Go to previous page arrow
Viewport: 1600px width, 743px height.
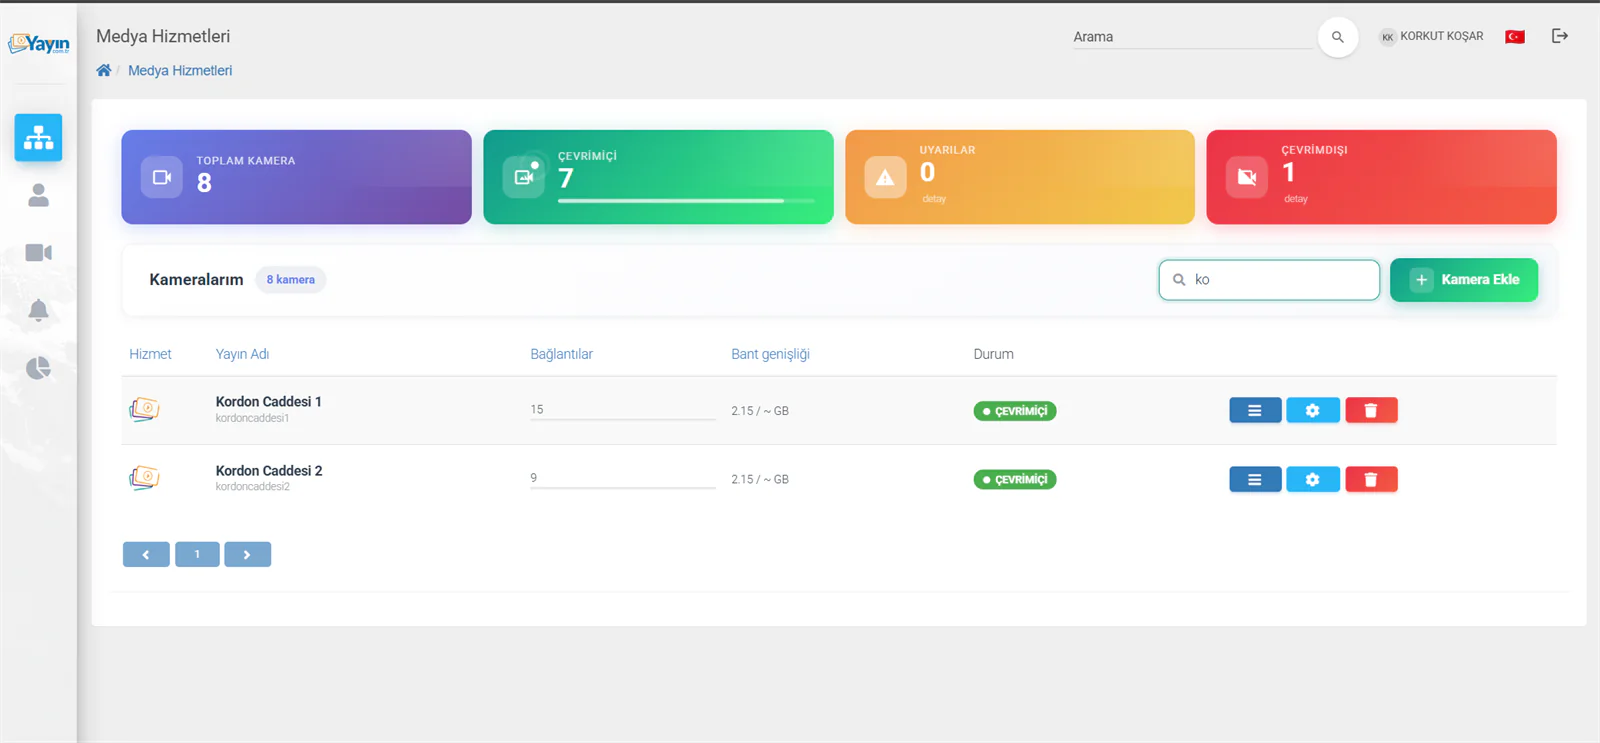coord(146,554)
